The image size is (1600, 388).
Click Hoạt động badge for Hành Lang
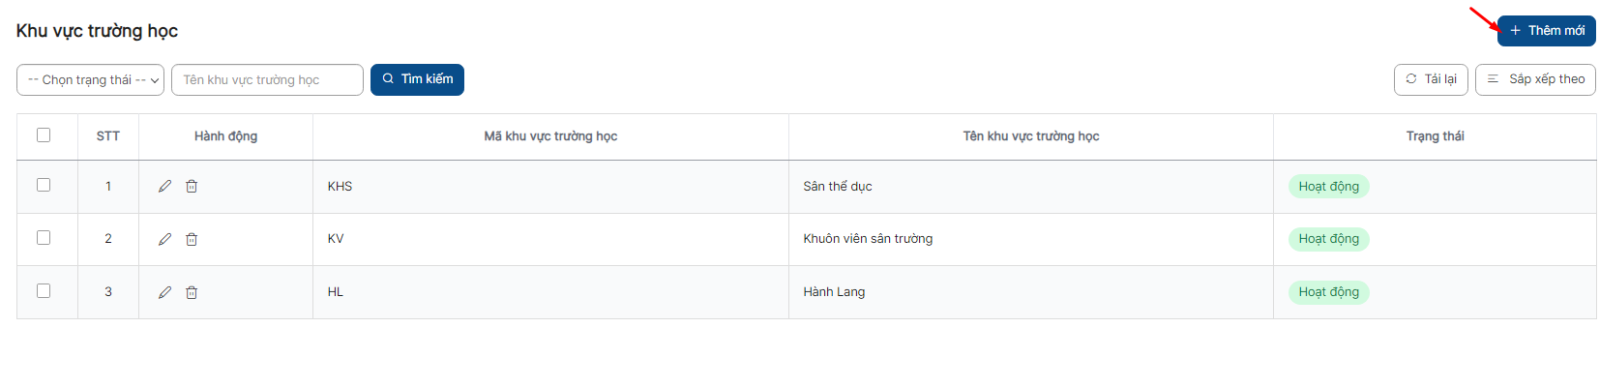pos(1329,292)
